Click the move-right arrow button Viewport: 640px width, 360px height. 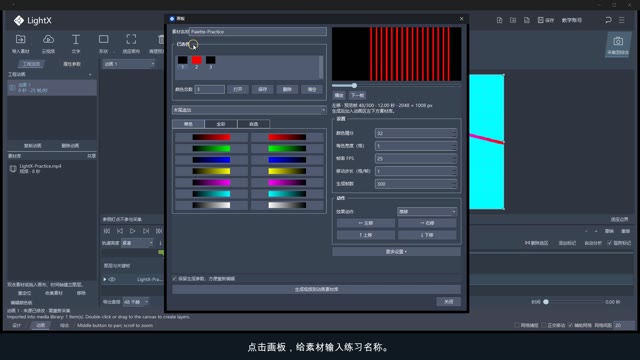[x=427, y=223]
